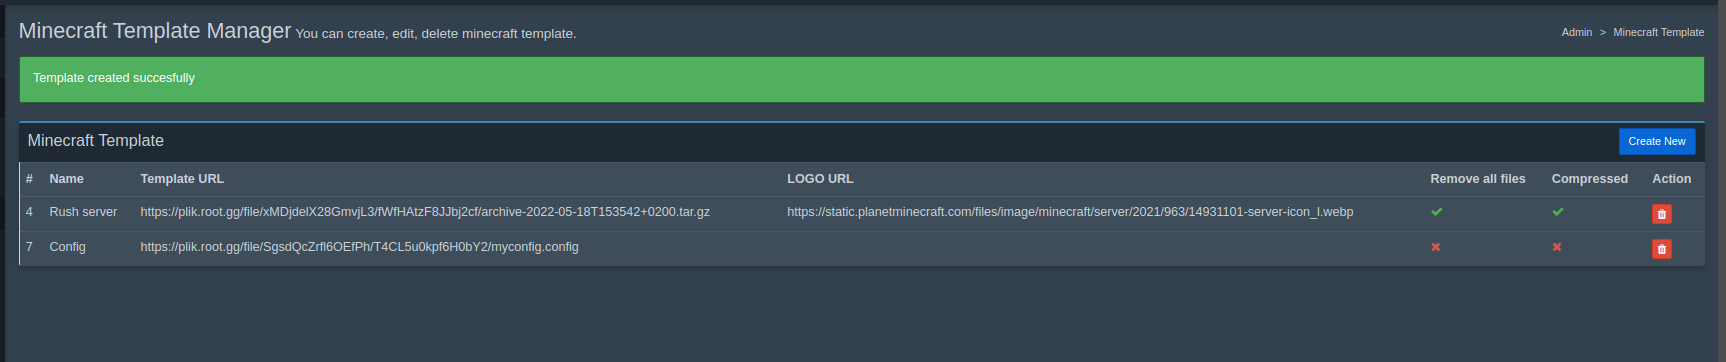The width and height of the screenshot is (1726, 362).
Task: Select the Name column header
Action: pyautogui.click(x=66, y=179)
